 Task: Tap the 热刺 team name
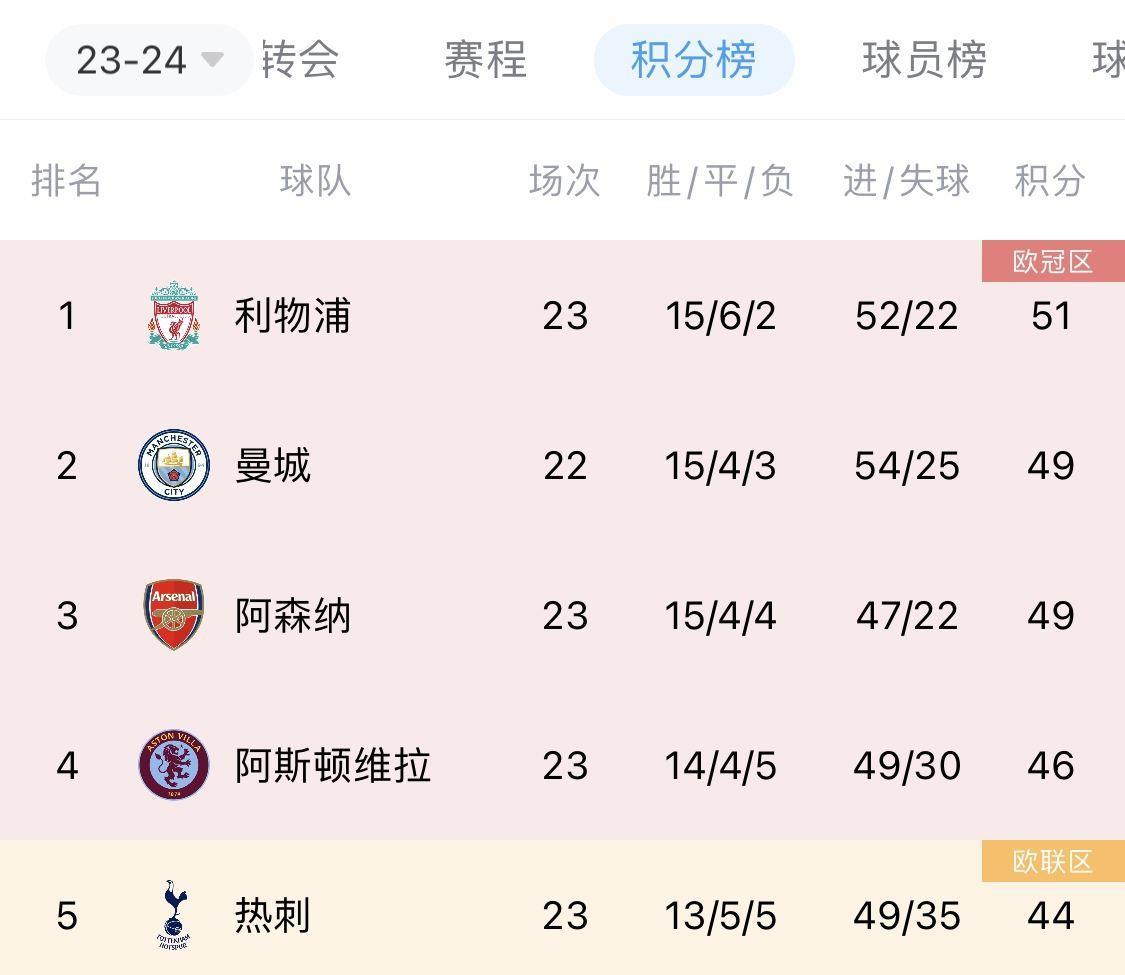click(x=273, y=915)
